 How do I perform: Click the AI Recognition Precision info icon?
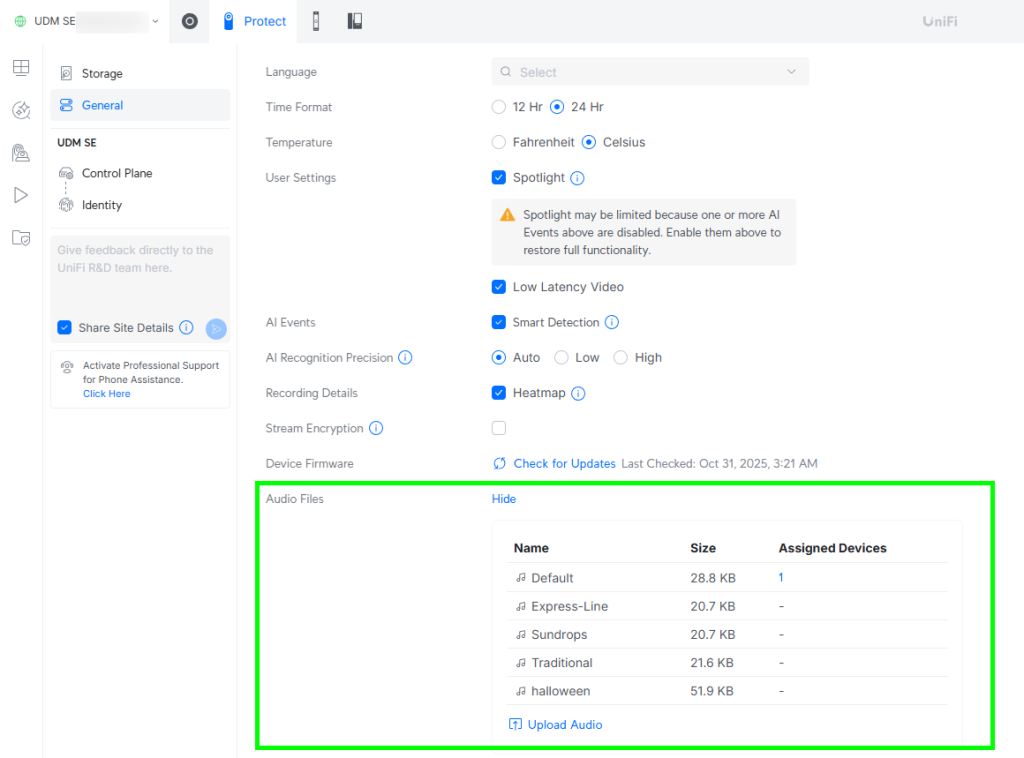(405, 357)
